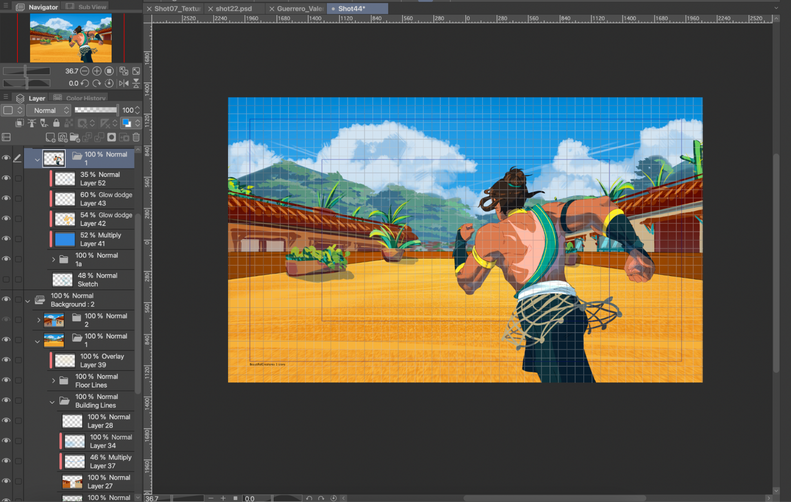
Task: Hide the Background : 2 folder
Action: pyautogui.click(x=6, y=299)
